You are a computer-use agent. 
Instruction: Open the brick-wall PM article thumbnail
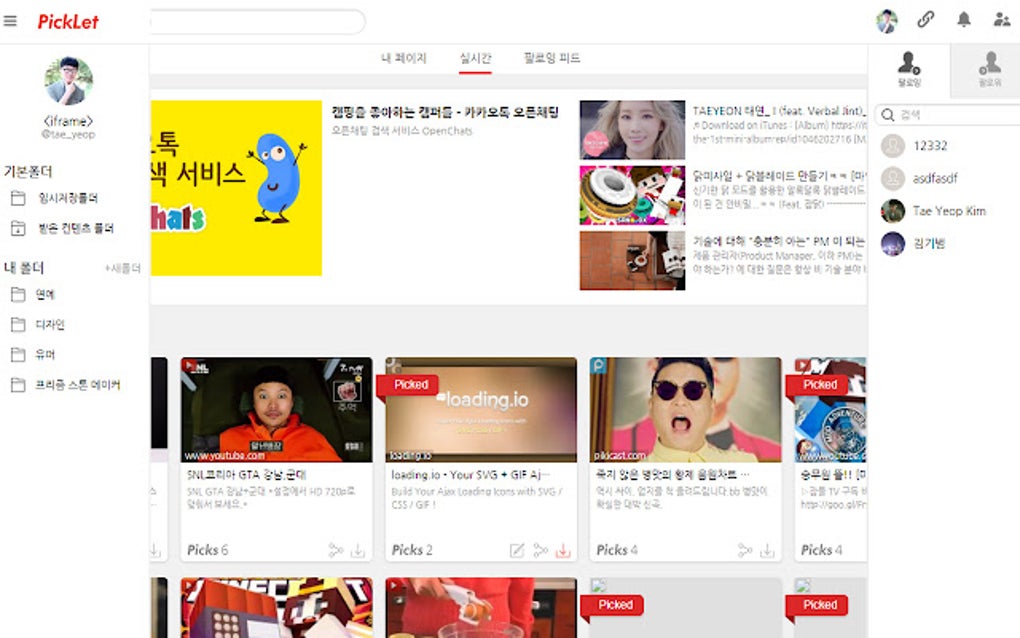(x=632, y=260)
